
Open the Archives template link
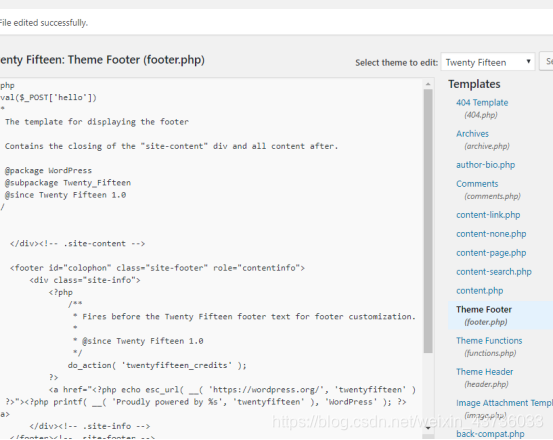tap(472, 134)
